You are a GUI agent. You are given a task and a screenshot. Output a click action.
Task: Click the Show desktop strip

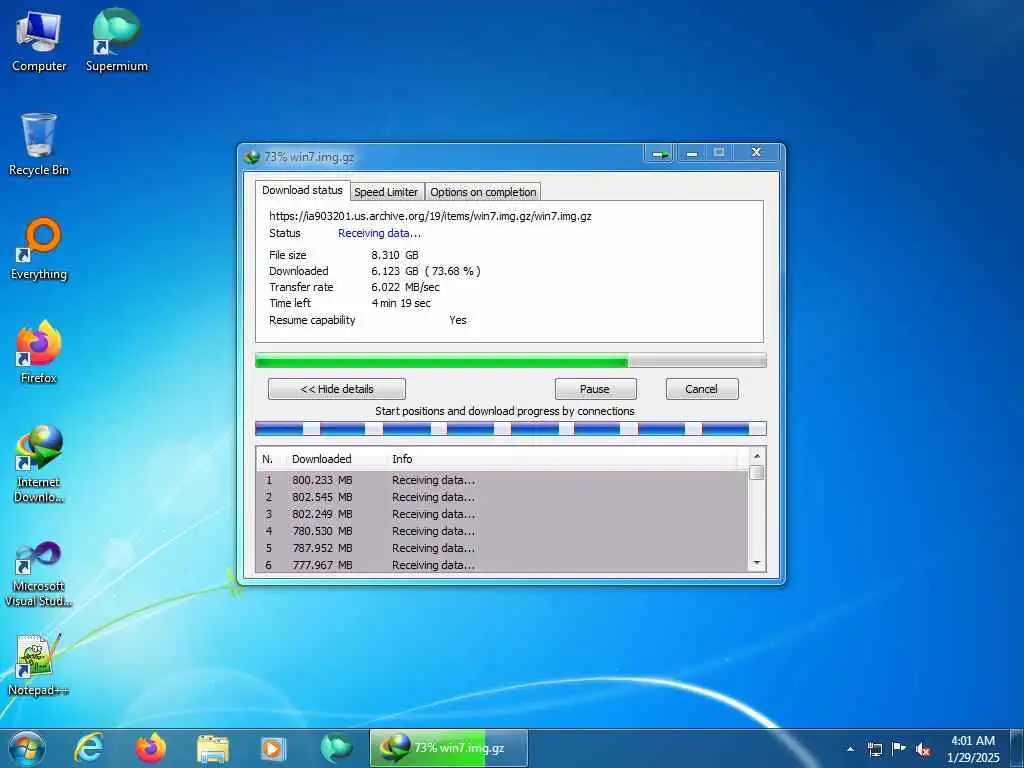click(x=1017, y=748)
